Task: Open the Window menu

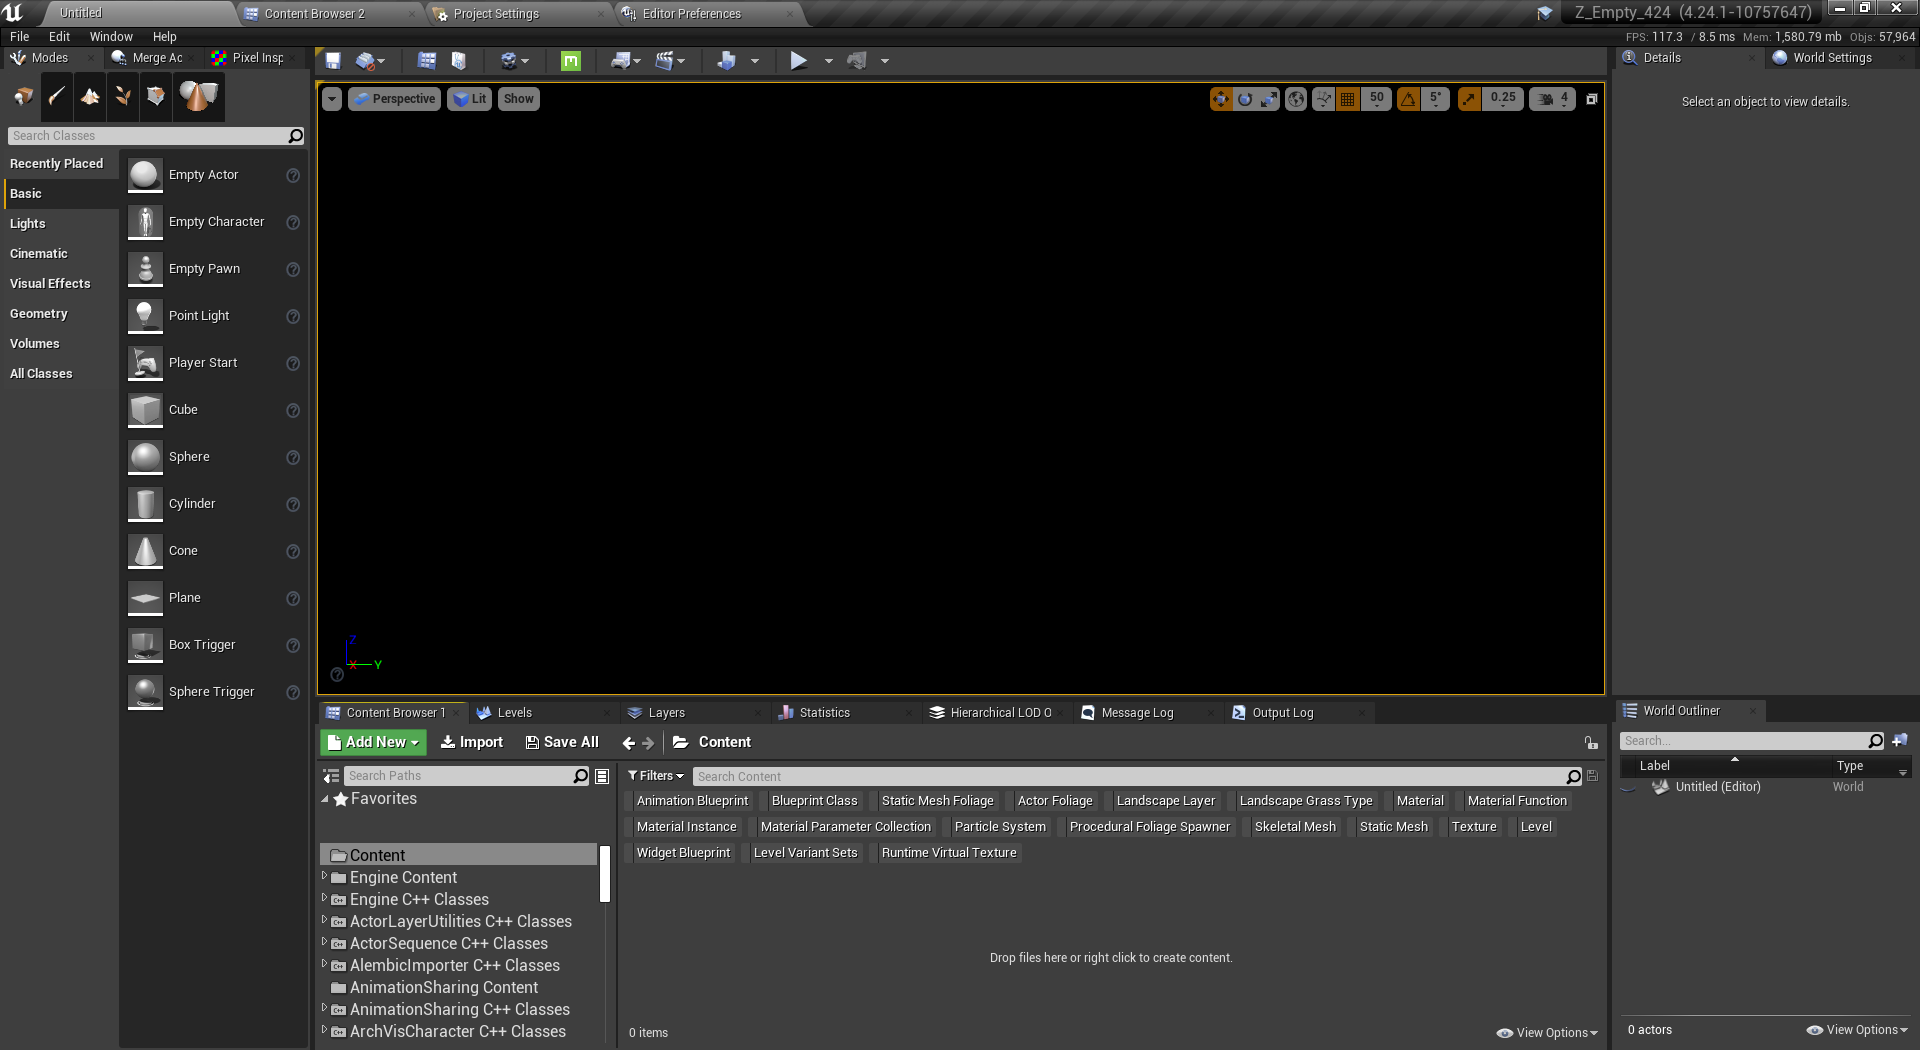Action: pyautogui.click(x=110, y=36)
